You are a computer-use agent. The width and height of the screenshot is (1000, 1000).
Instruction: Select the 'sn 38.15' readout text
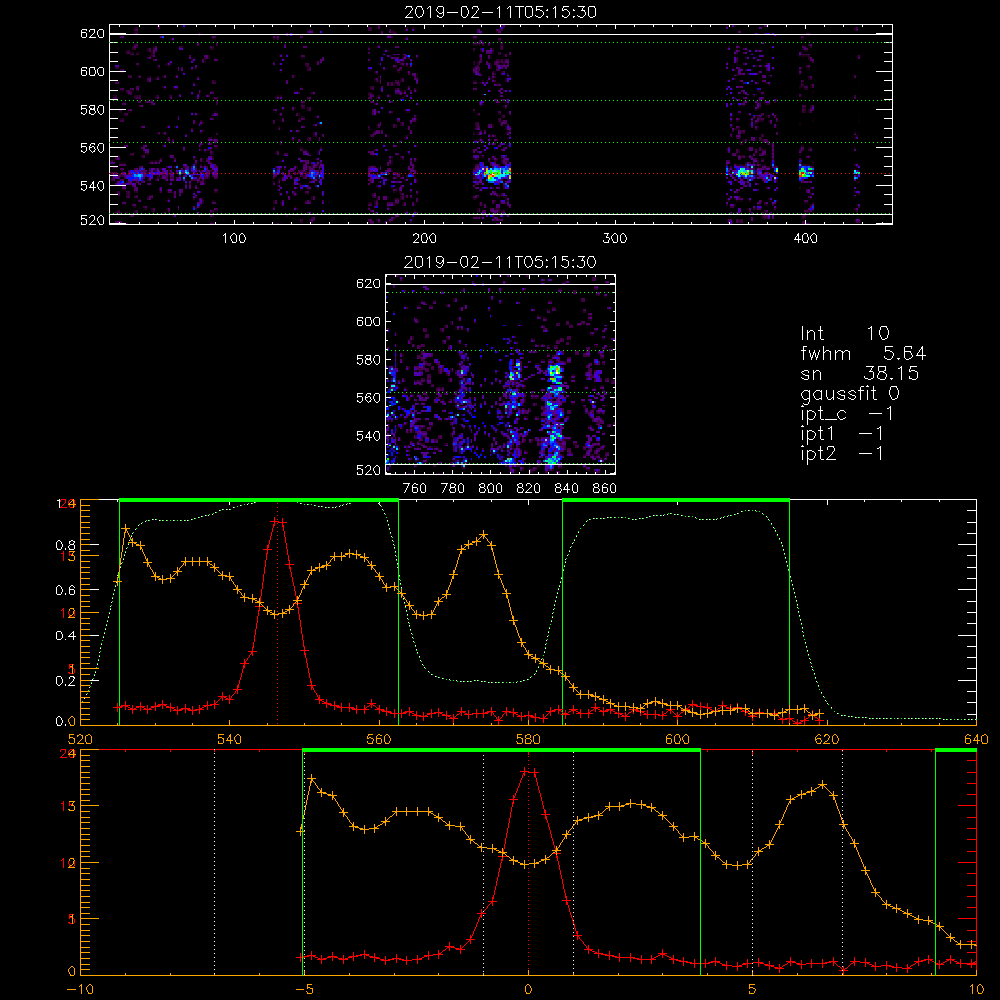[859, 373]
